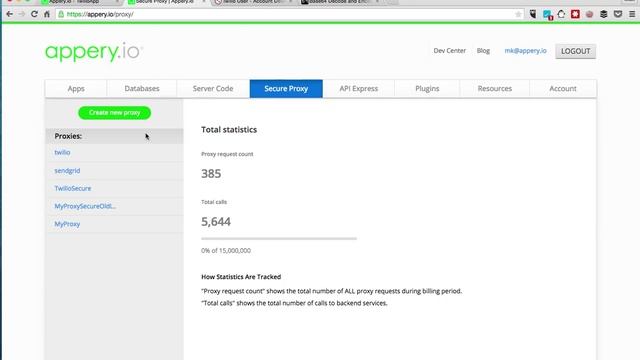Click the 'Proxy request count' label
Image resolution: width=640 pixels, height=360 pixels.
pyautogui.click(x=227, y=154)
